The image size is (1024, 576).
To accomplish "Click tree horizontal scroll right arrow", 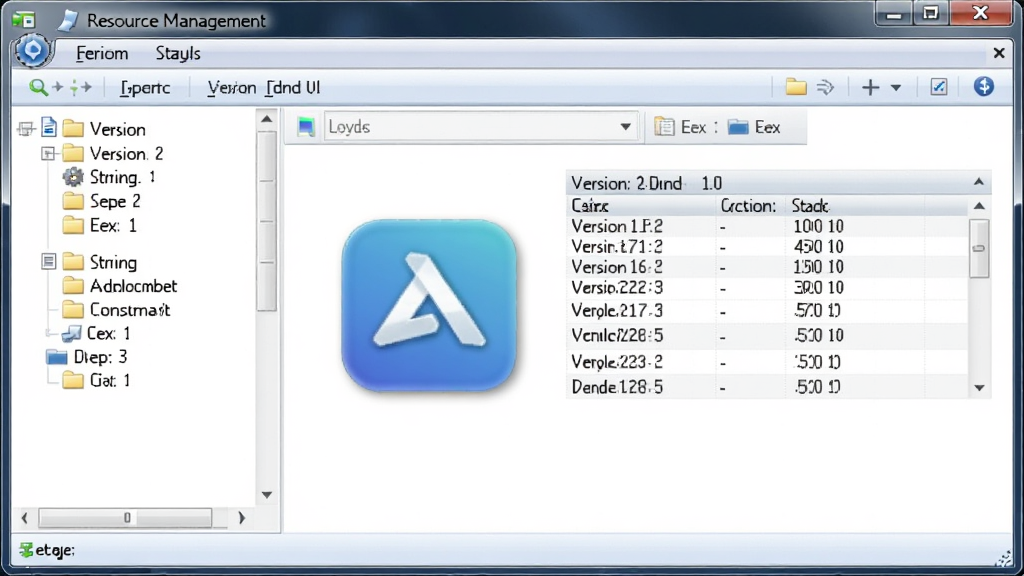I will (241, 518).
